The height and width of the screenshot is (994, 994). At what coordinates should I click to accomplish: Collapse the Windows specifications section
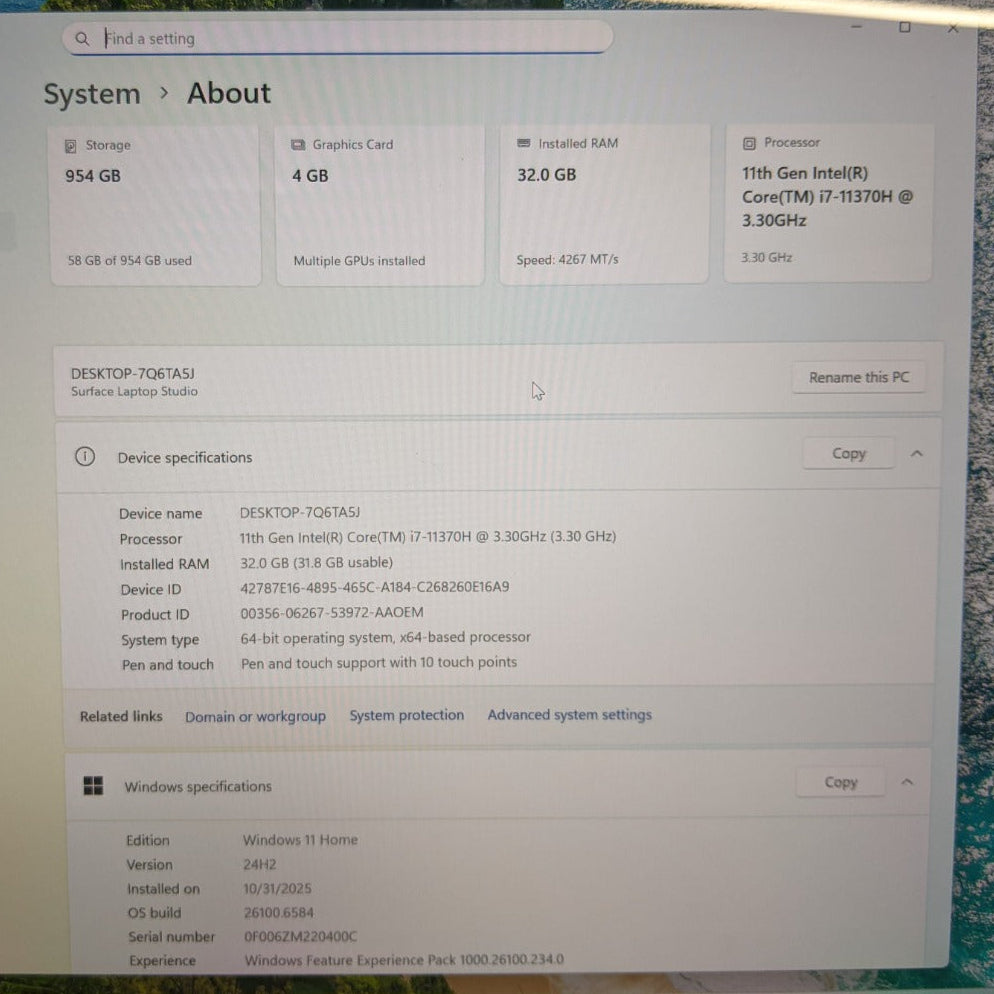[908, 782]
